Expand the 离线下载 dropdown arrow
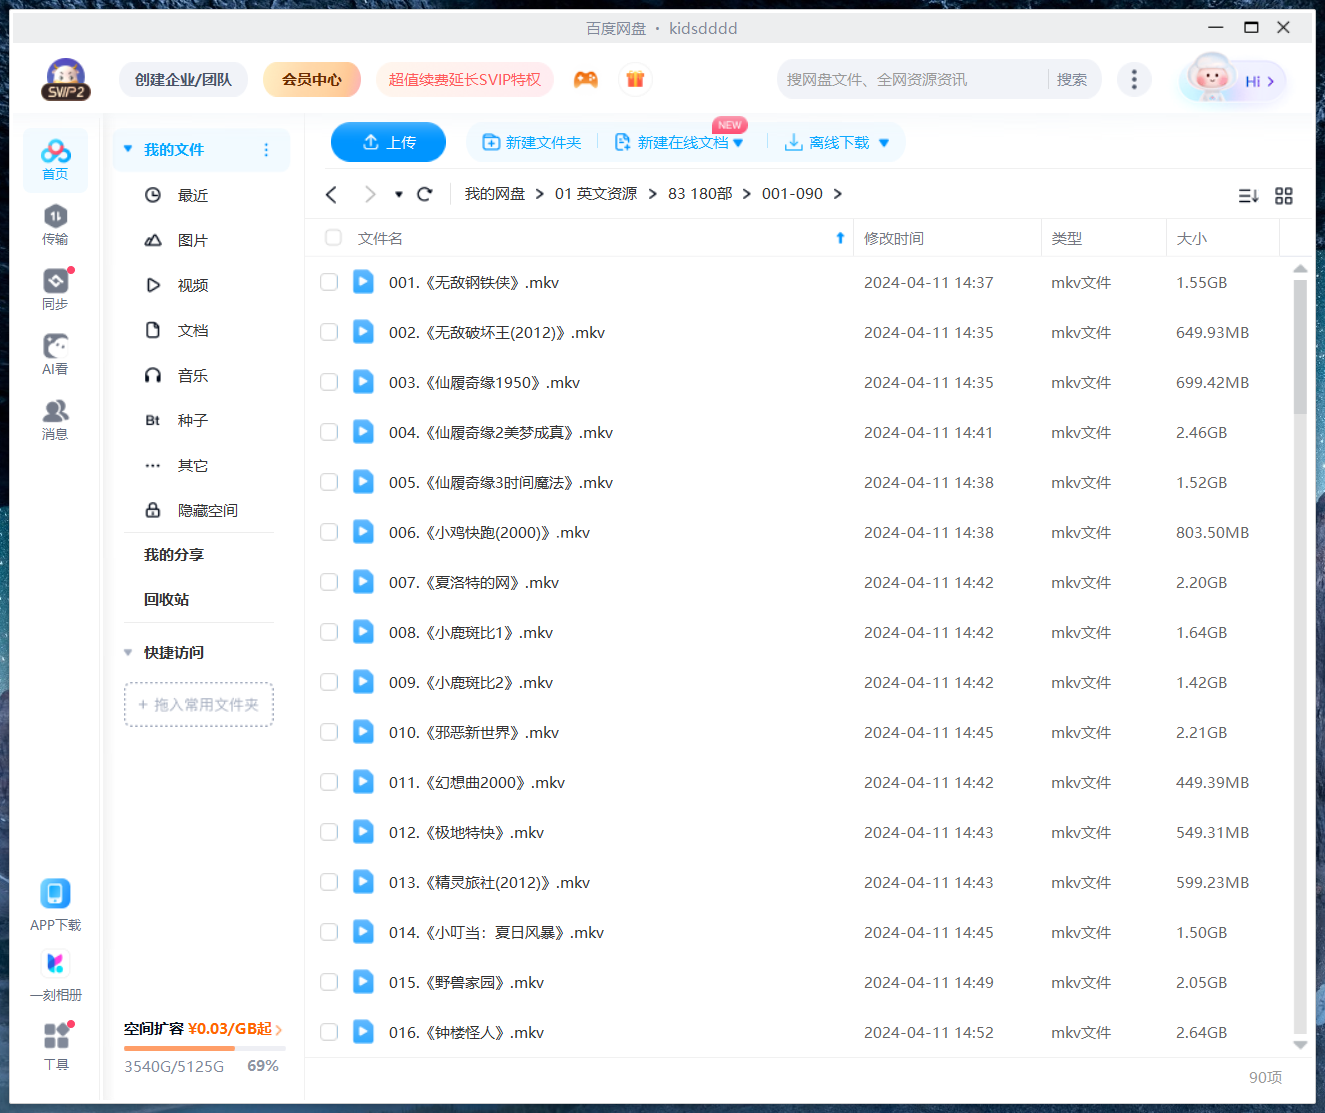 click(x=884, y=142)
